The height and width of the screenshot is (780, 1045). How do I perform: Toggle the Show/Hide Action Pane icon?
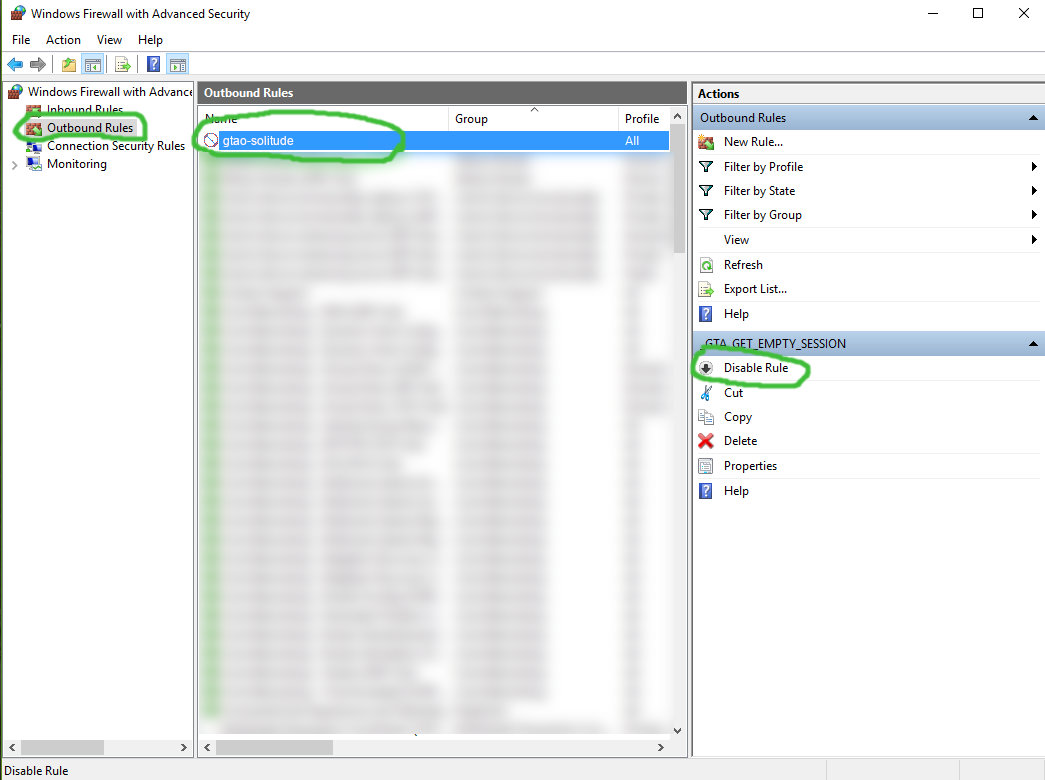[x=178, y=65]
